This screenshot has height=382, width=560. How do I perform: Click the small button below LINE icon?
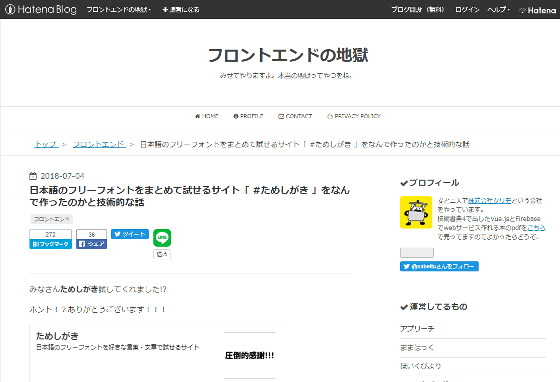(162, 254)
